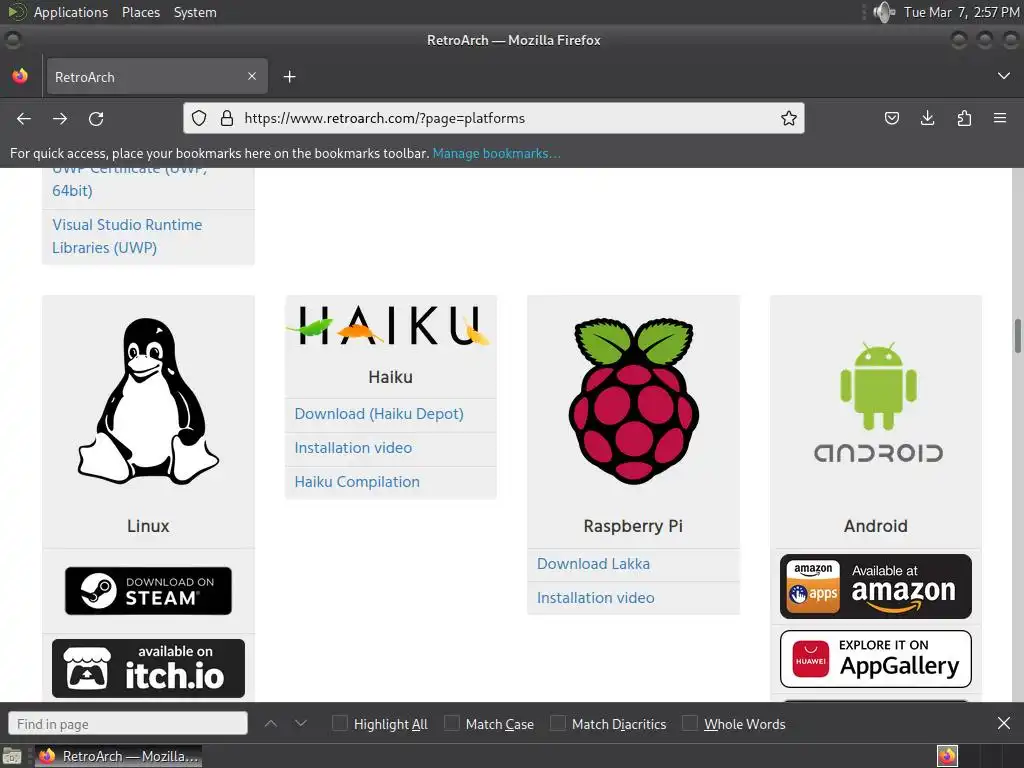
Task: Select the RetroArch tab
Action: coord(157,76)
